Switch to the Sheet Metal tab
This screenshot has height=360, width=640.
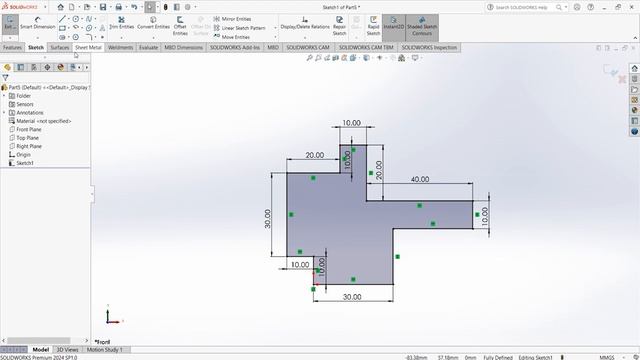[x=88, y=47]
